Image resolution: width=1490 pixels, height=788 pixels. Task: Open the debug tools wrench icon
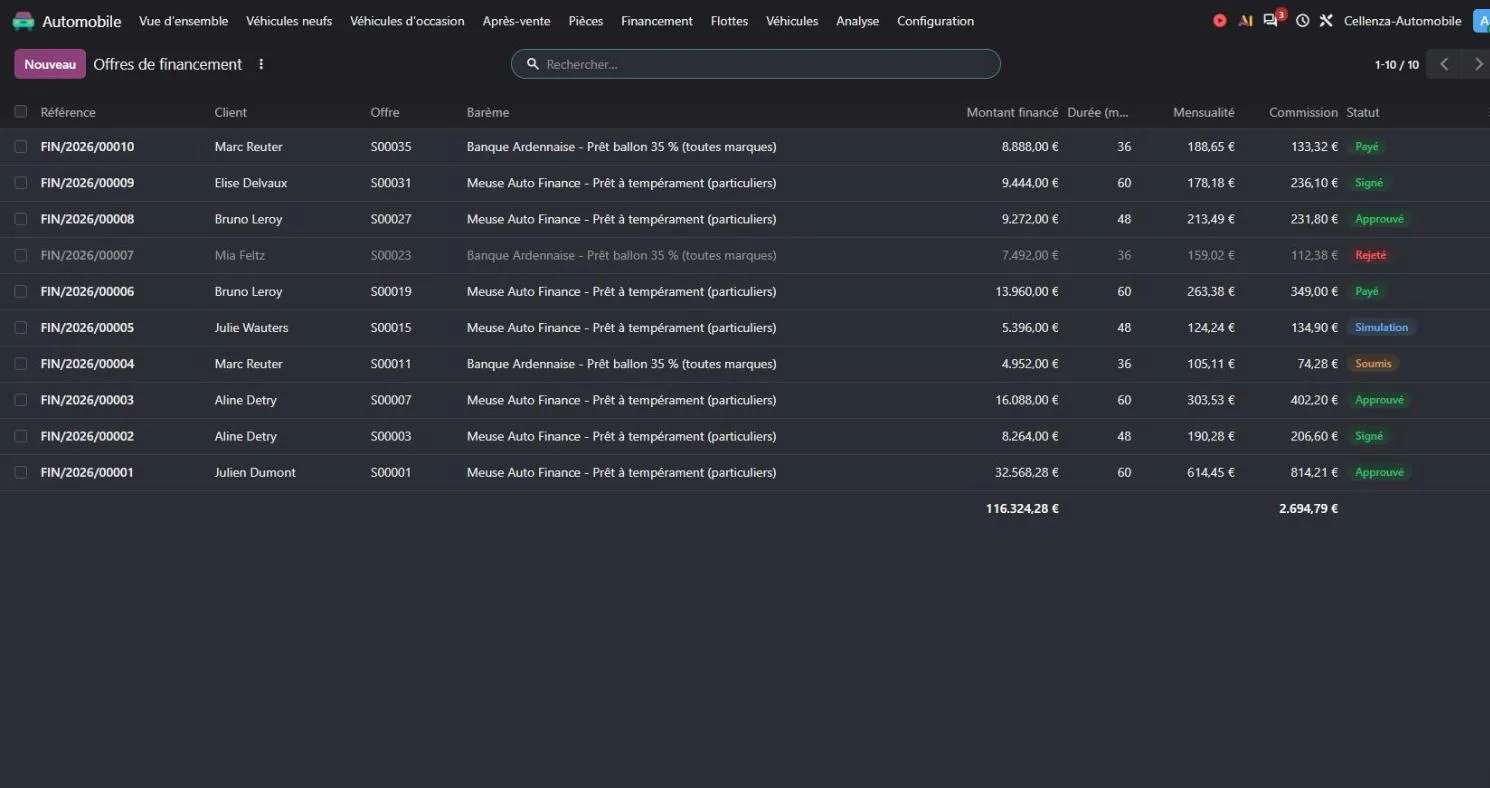tap(1326, 21)
